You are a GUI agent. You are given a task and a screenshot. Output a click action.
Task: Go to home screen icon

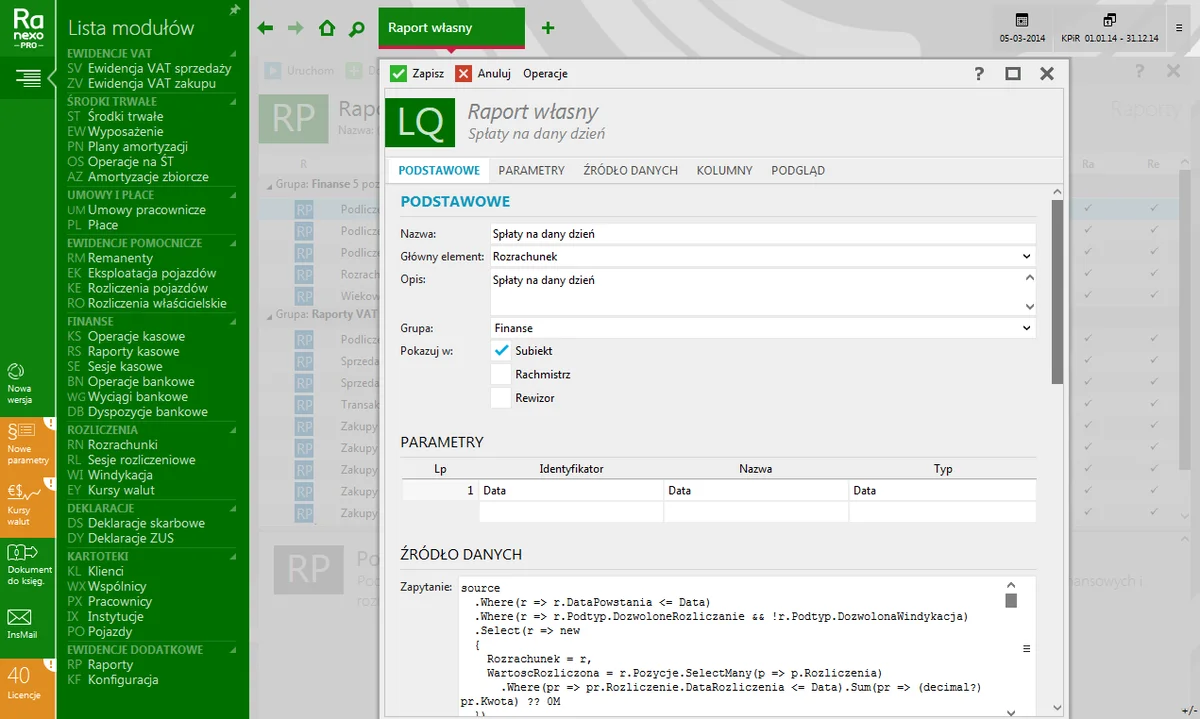326,28
